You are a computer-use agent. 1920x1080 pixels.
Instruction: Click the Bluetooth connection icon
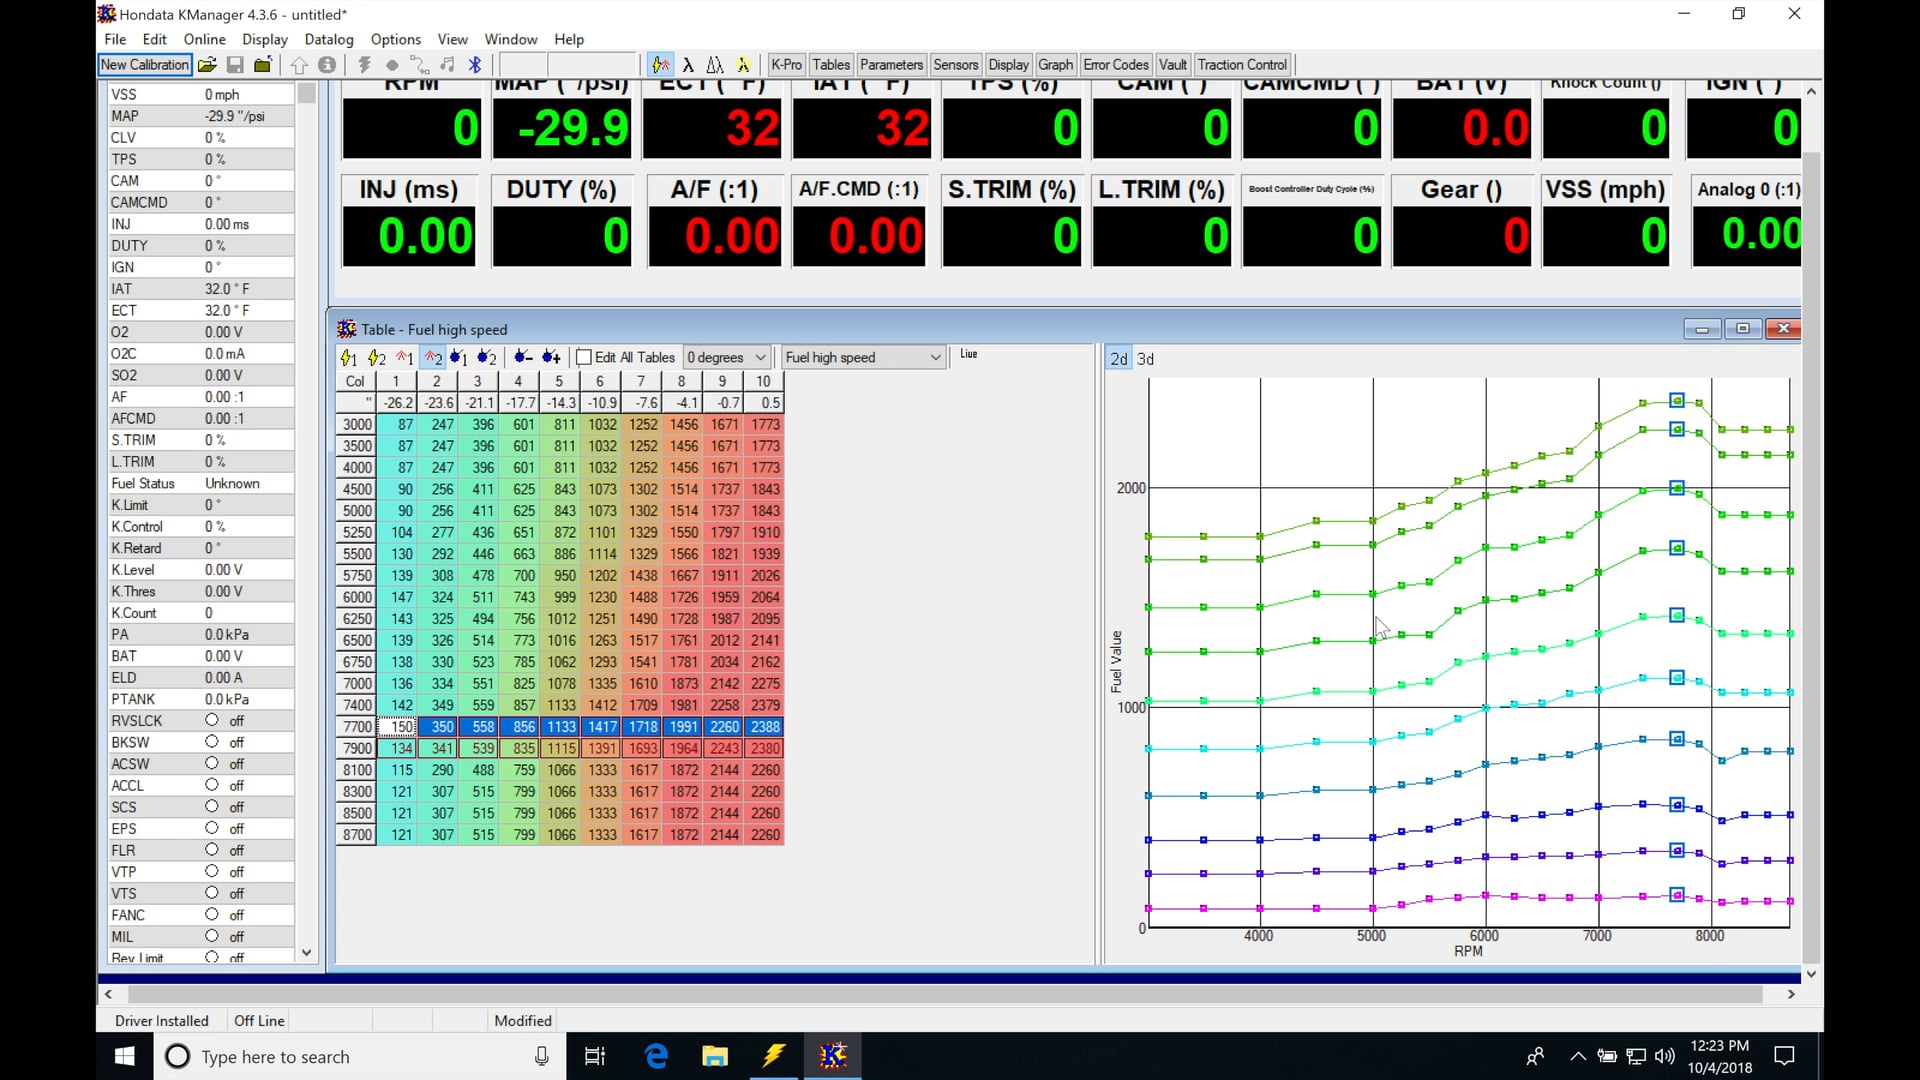pyautogui.click(x=476, y=64)
